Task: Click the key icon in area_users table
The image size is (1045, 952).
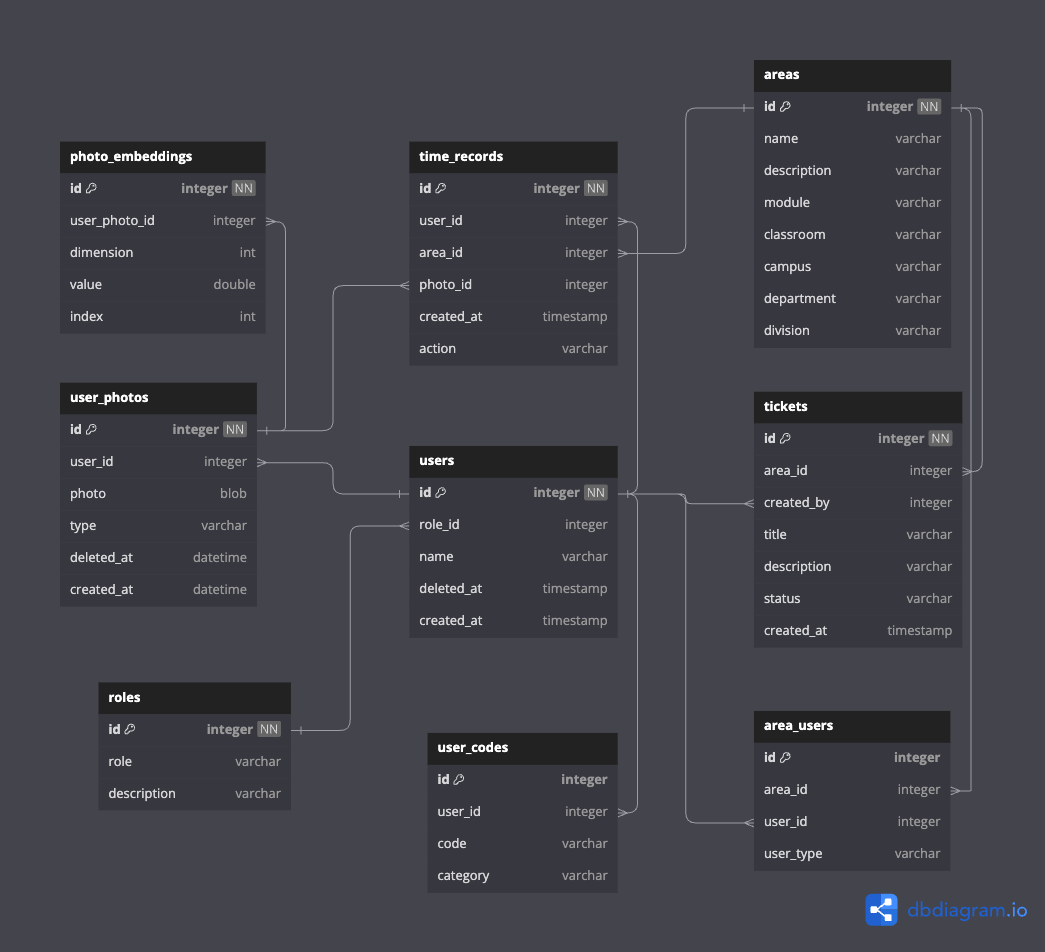Action: [785, 758]
